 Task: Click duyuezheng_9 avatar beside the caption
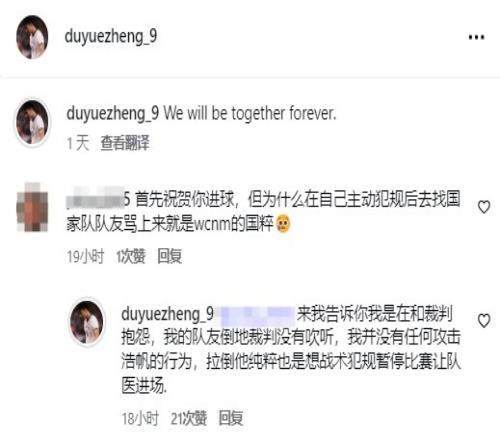[32, 123]
